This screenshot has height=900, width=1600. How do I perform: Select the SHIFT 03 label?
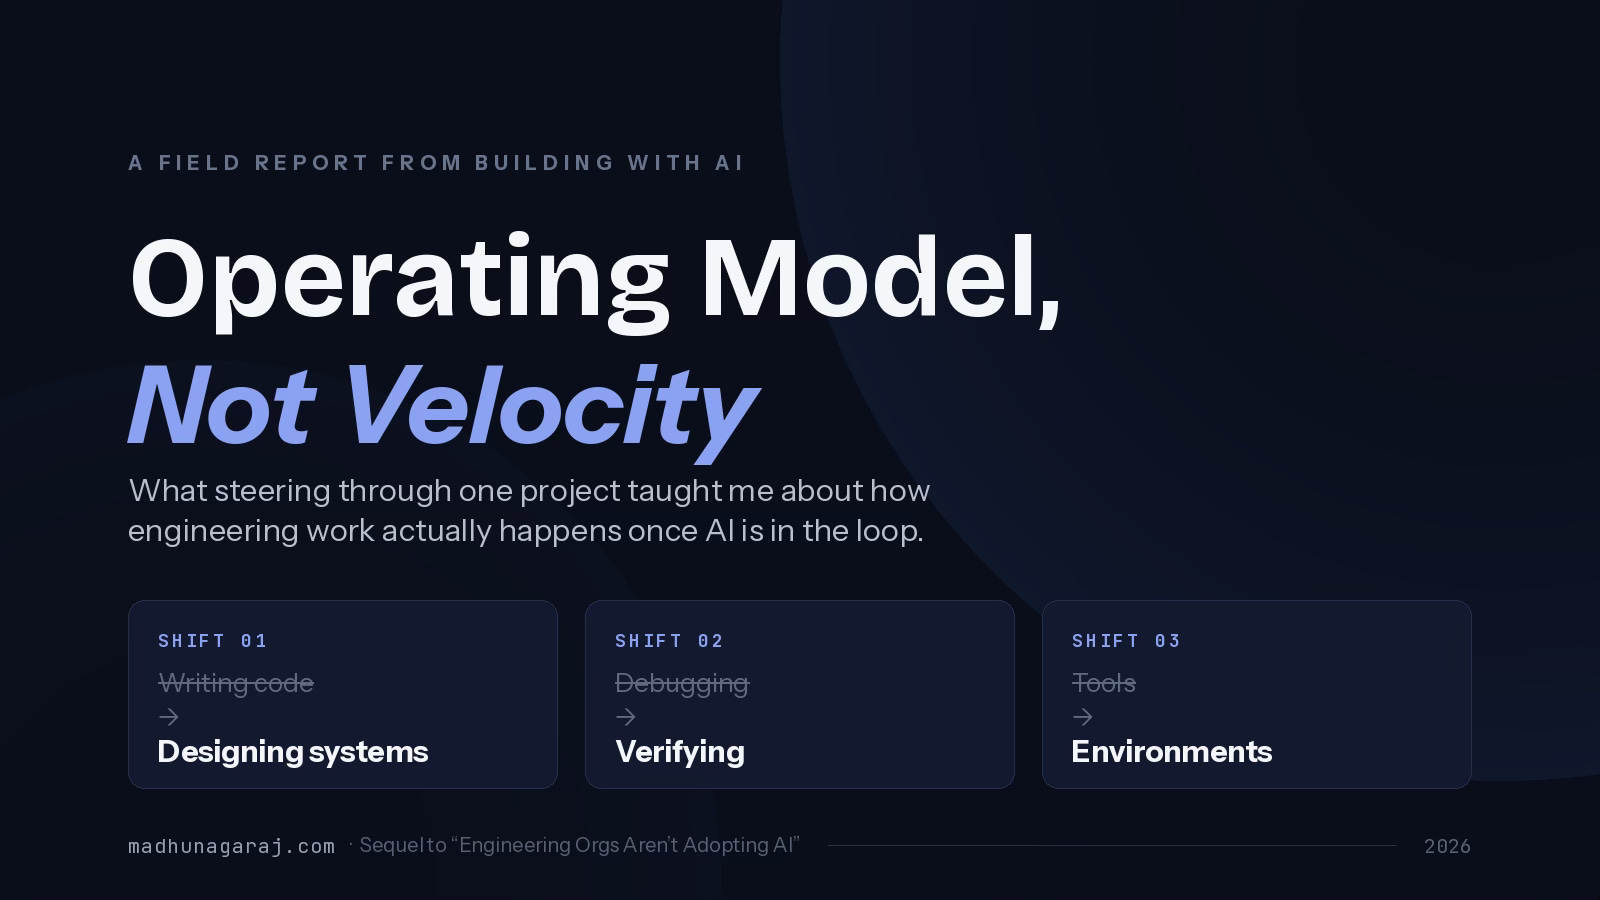[1127, 641]
